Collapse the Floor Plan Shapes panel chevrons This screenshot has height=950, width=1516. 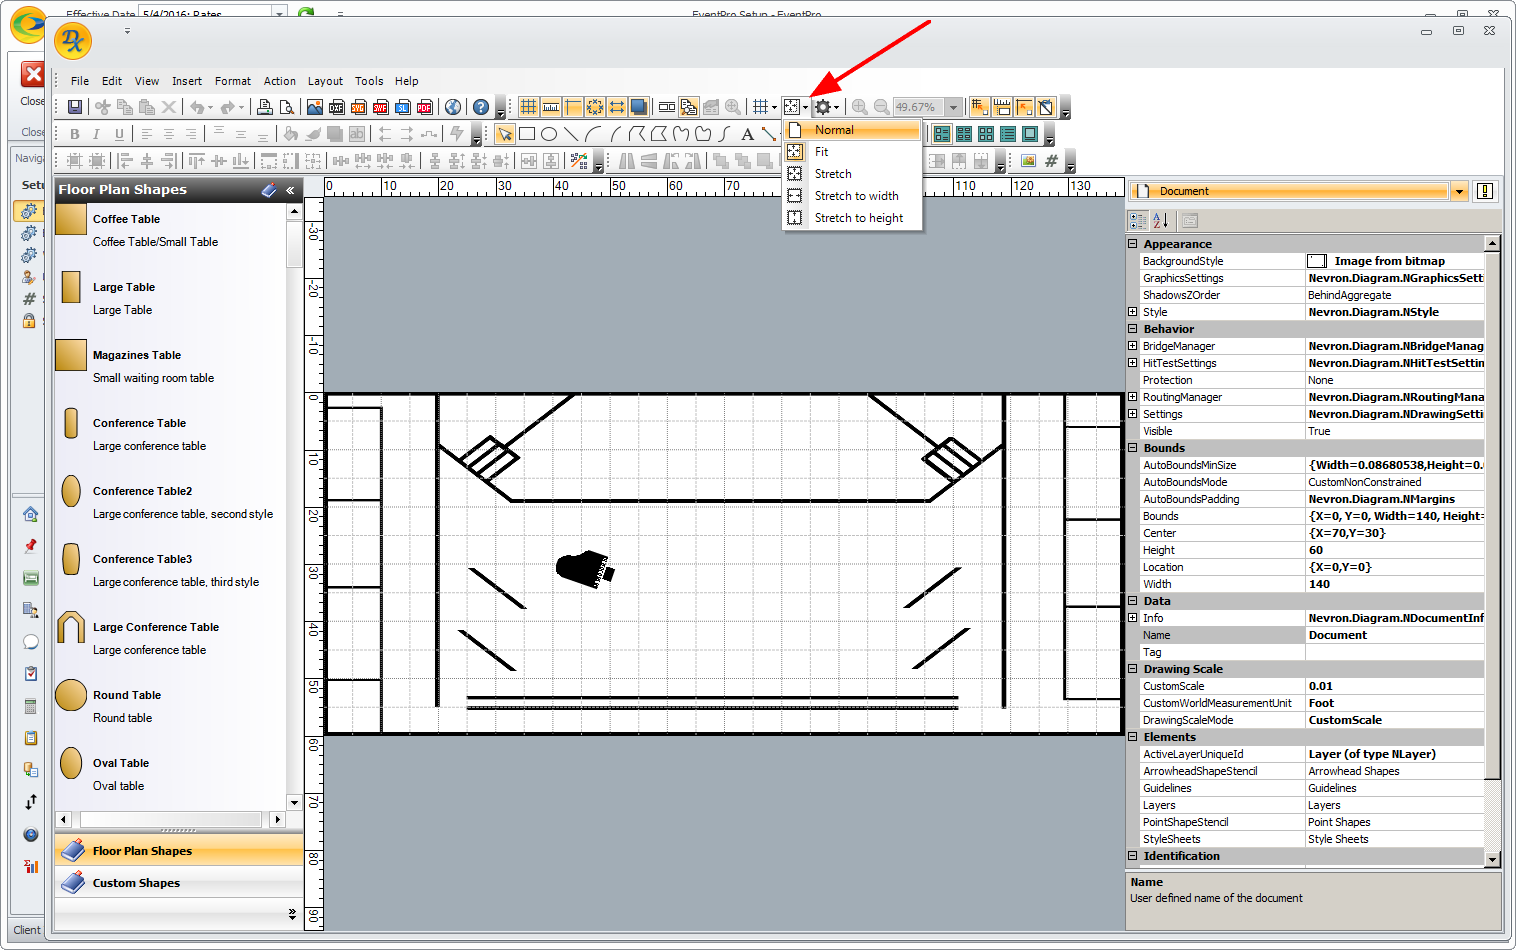coord(290,190)
